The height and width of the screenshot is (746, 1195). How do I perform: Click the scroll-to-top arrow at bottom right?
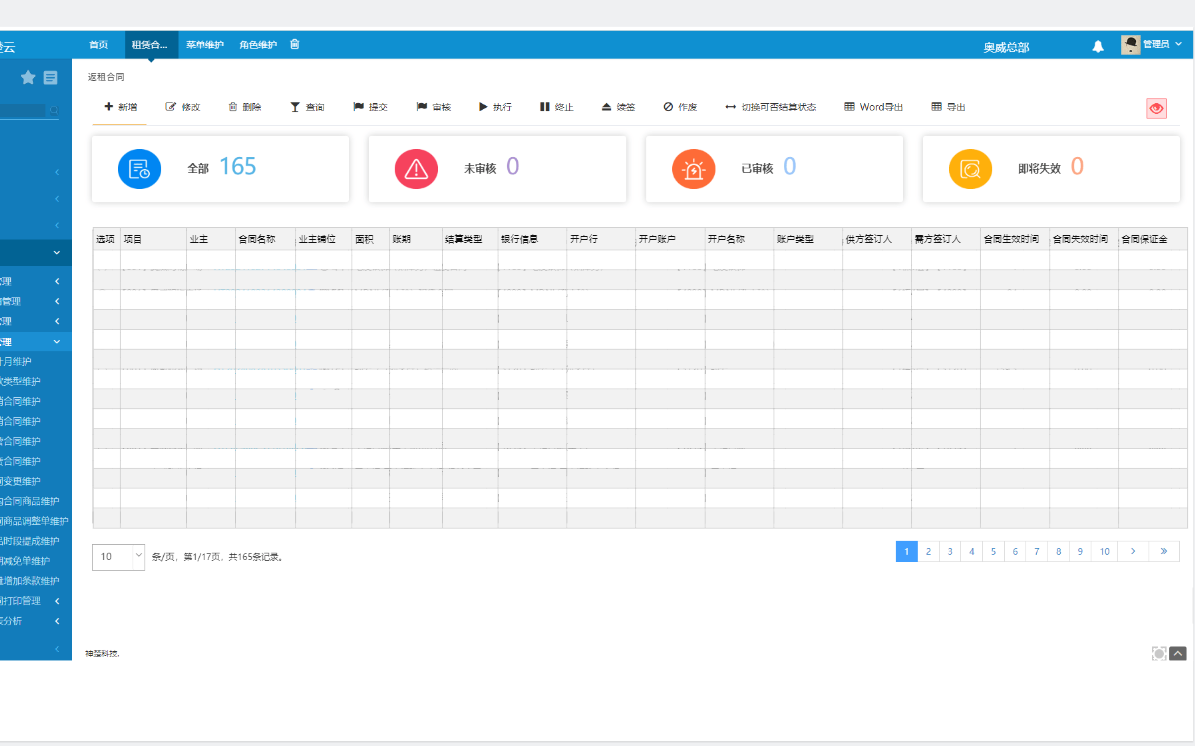click(x=1178, y=653)
